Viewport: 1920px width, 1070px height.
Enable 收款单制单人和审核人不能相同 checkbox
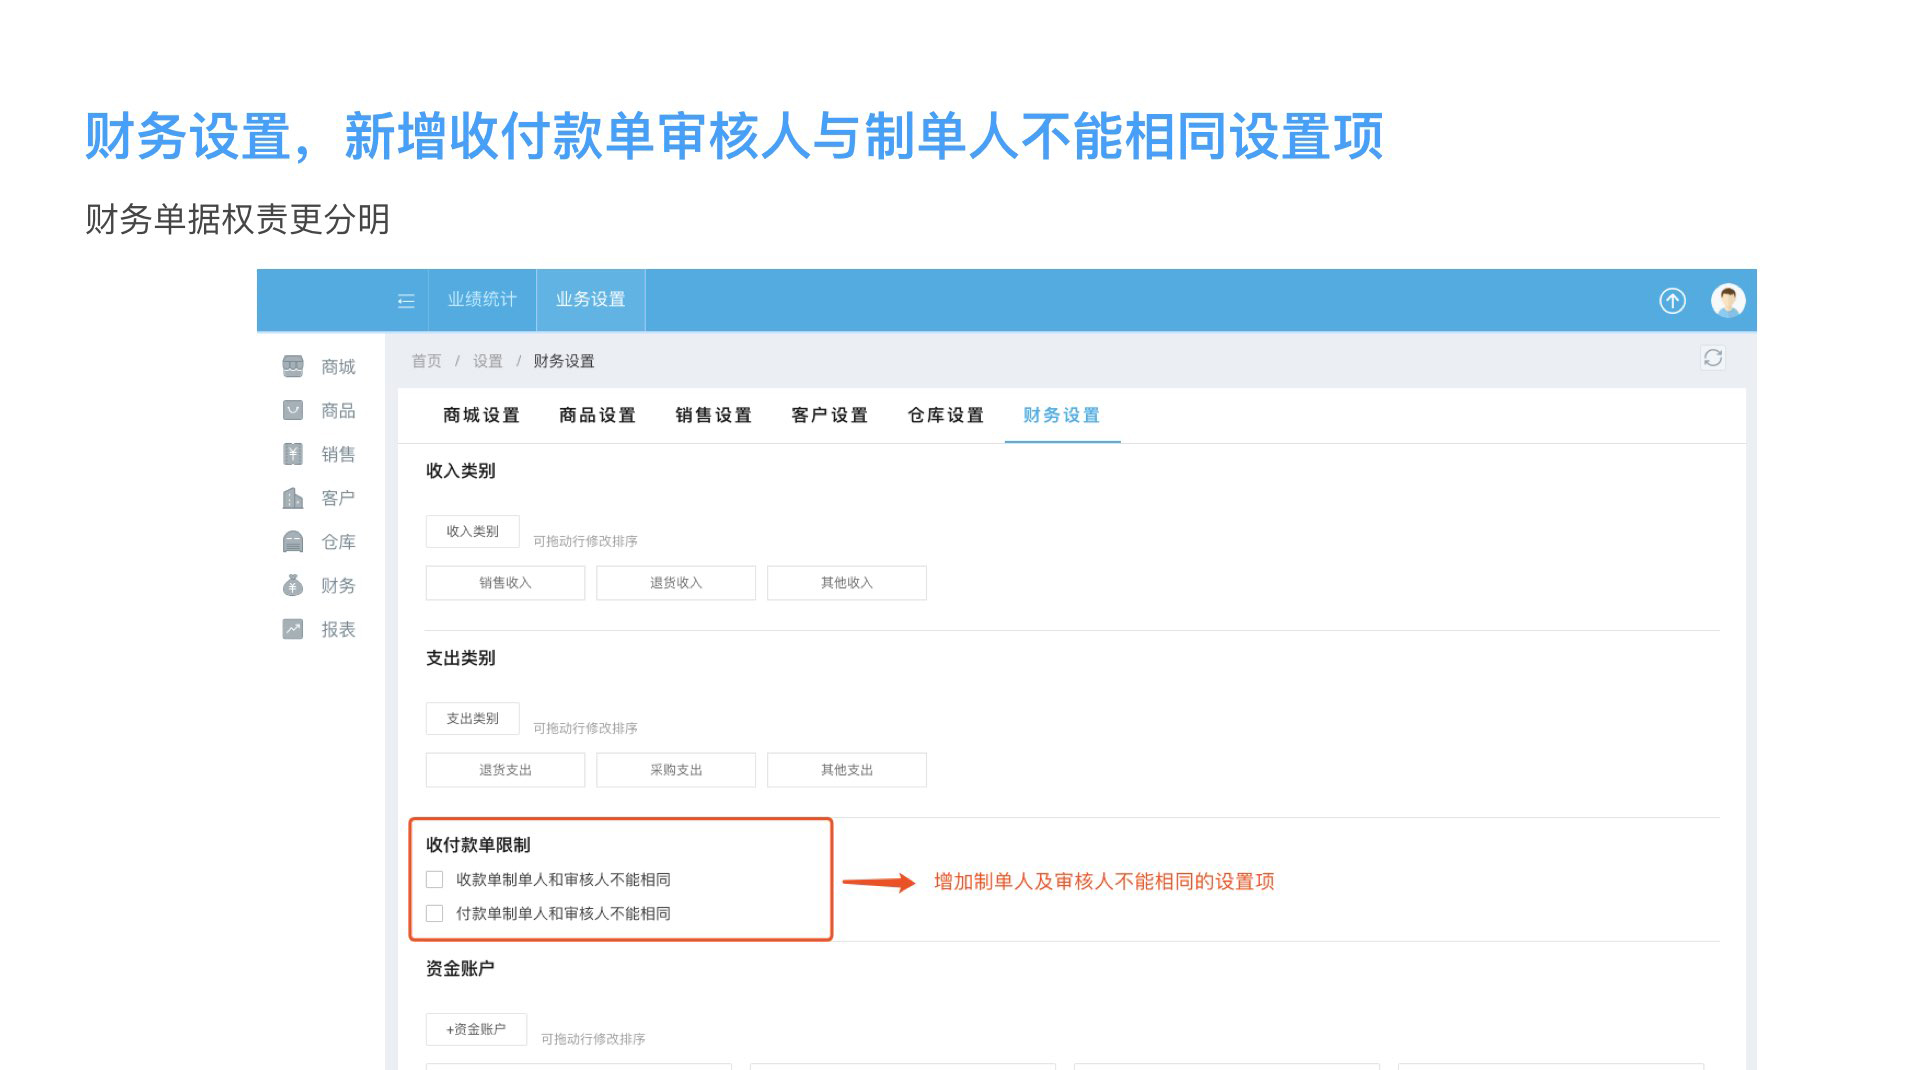tap(435, 880)
